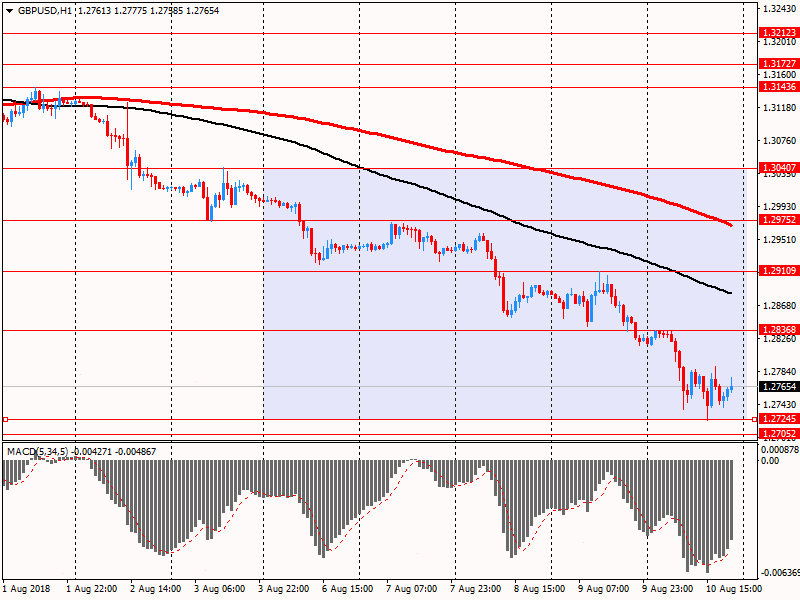Click the 1.28680 price axis value
800x600 pixels.
coord(780,306)
